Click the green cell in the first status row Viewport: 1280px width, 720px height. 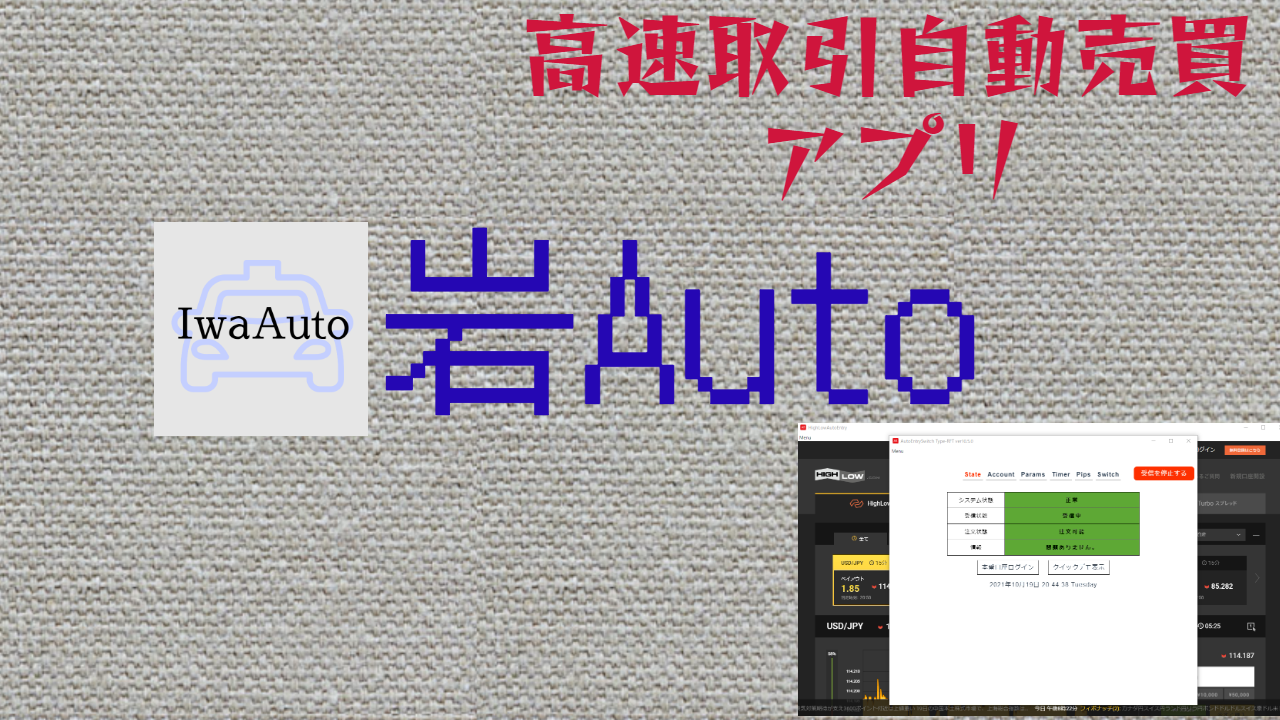coord(1072,498)
